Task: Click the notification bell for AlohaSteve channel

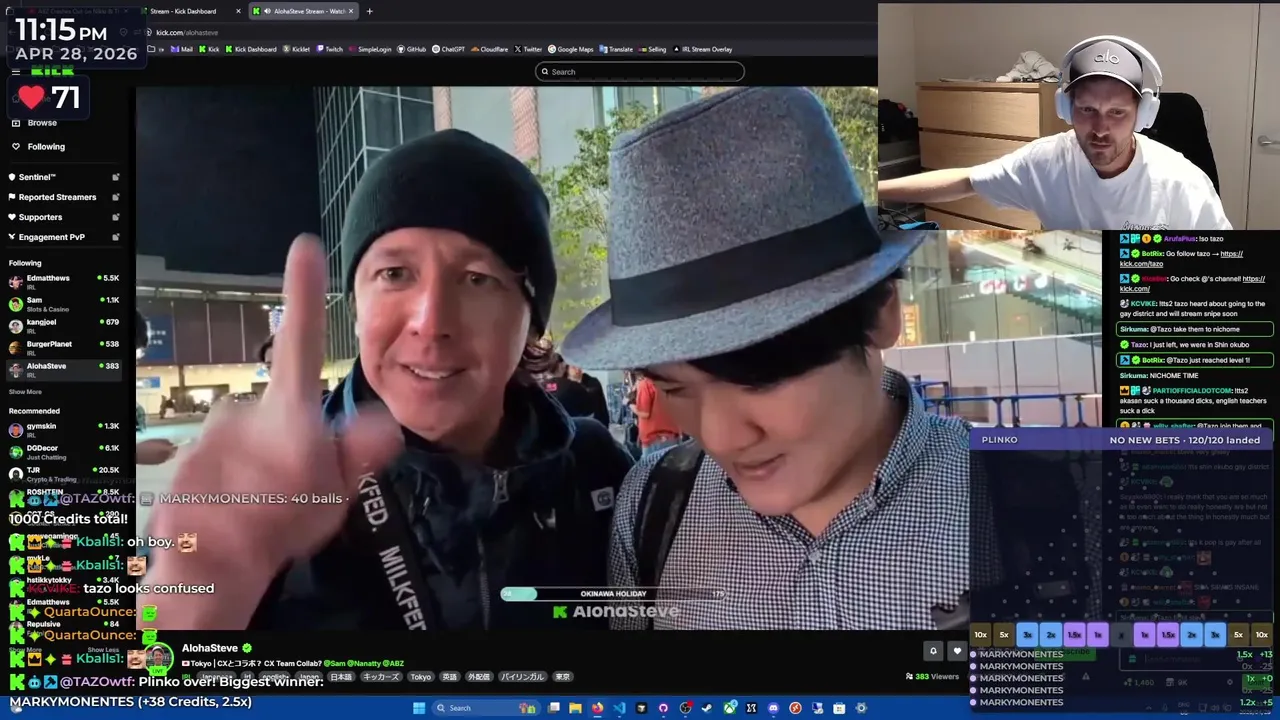Action: click(933, 651)
